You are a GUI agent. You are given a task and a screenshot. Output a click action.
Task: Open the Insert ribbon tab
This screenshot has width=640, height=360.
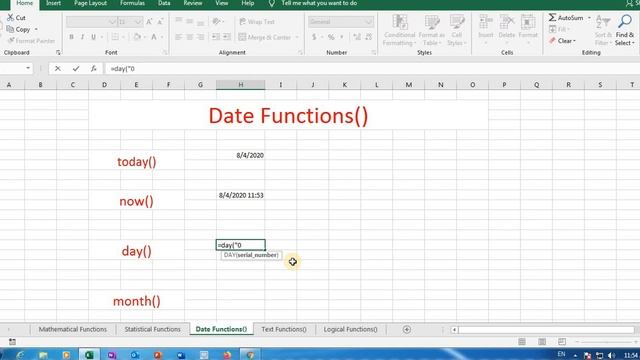click(53, 3)
